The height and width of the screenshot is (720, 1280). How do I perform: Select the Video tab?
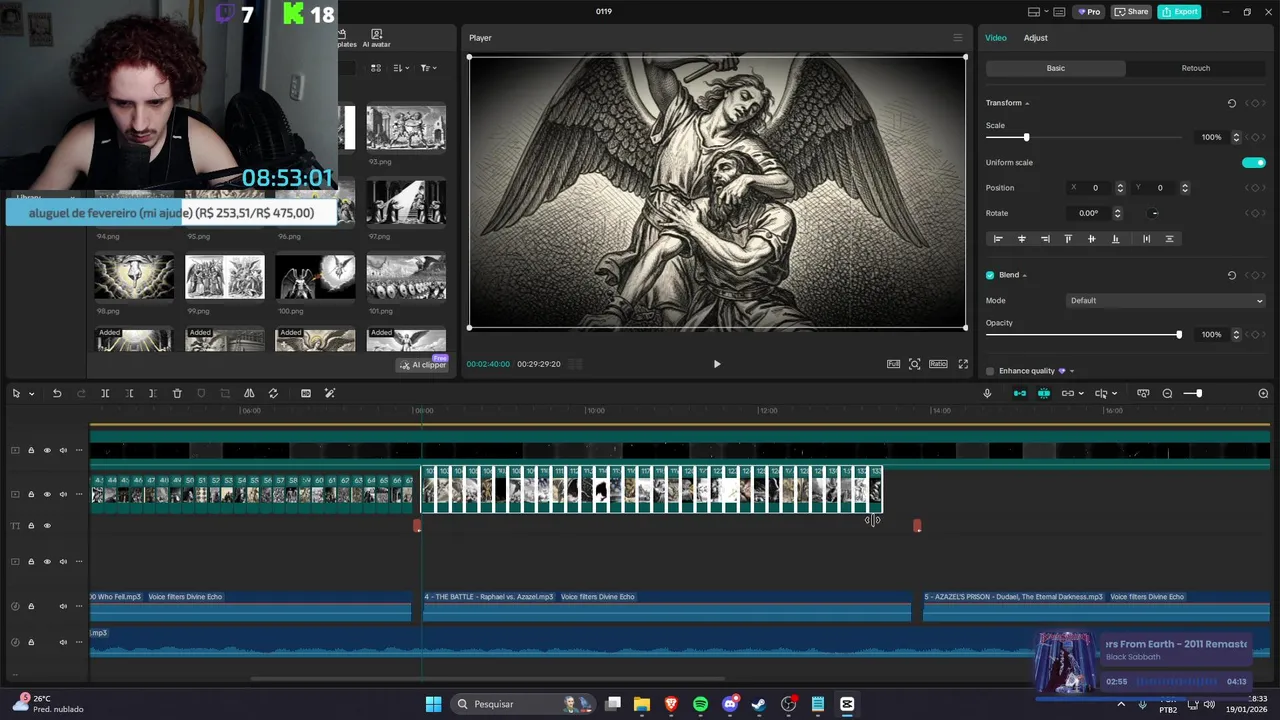point(996,38)
